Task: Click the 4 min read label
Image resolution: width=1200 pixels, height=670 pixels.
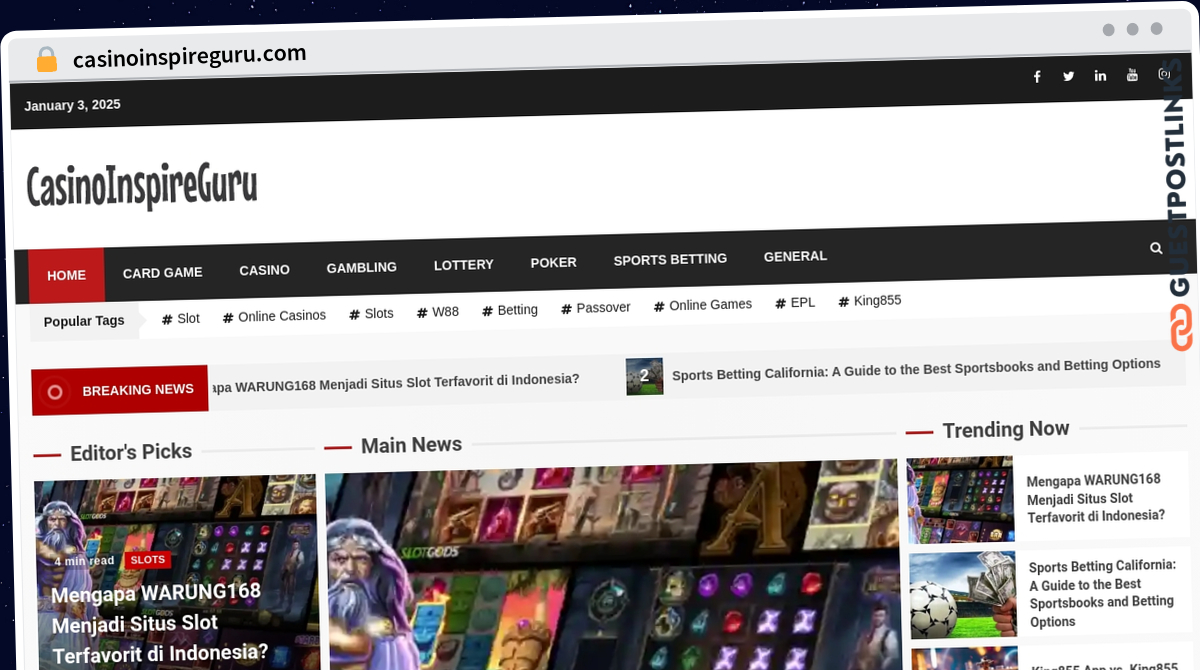Action: (x=84, y=561)
